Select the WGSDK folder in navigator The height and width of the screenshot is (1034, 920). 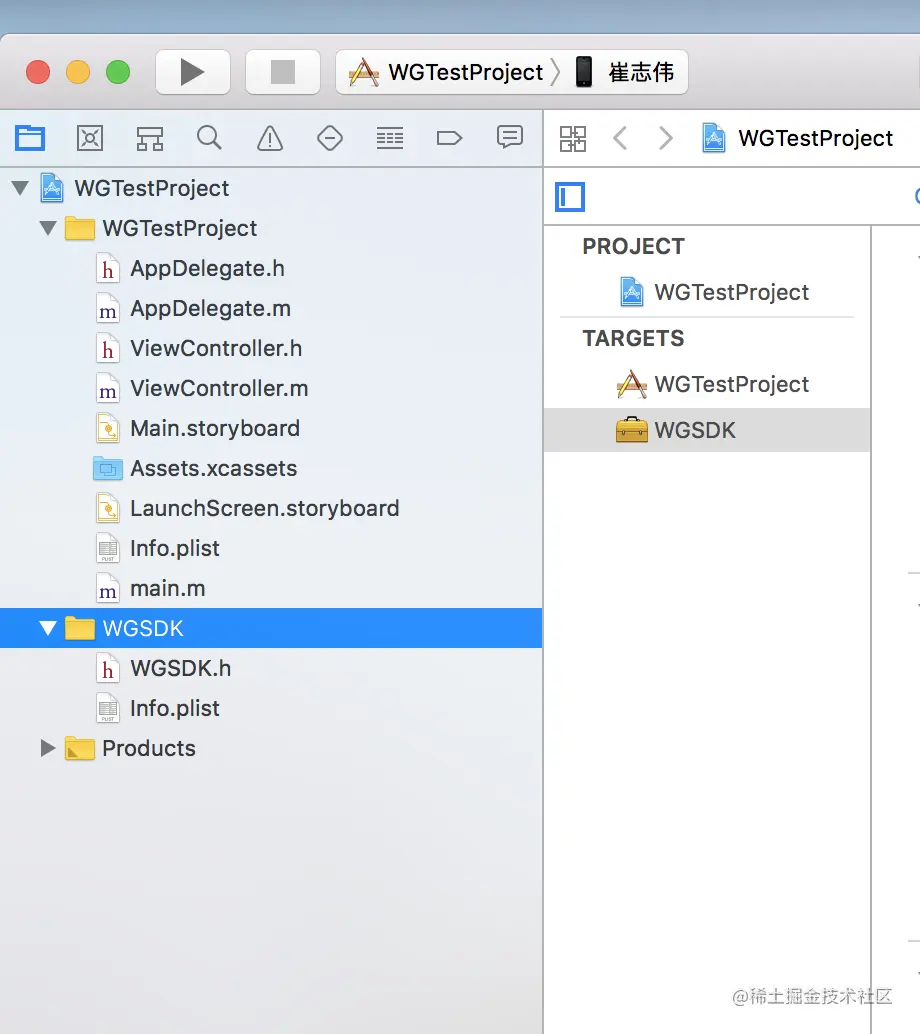point(271,628)
